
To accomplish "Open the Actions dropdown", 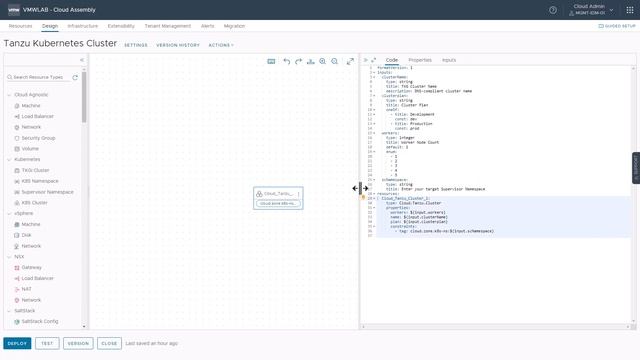I will [x=221, y=45].
